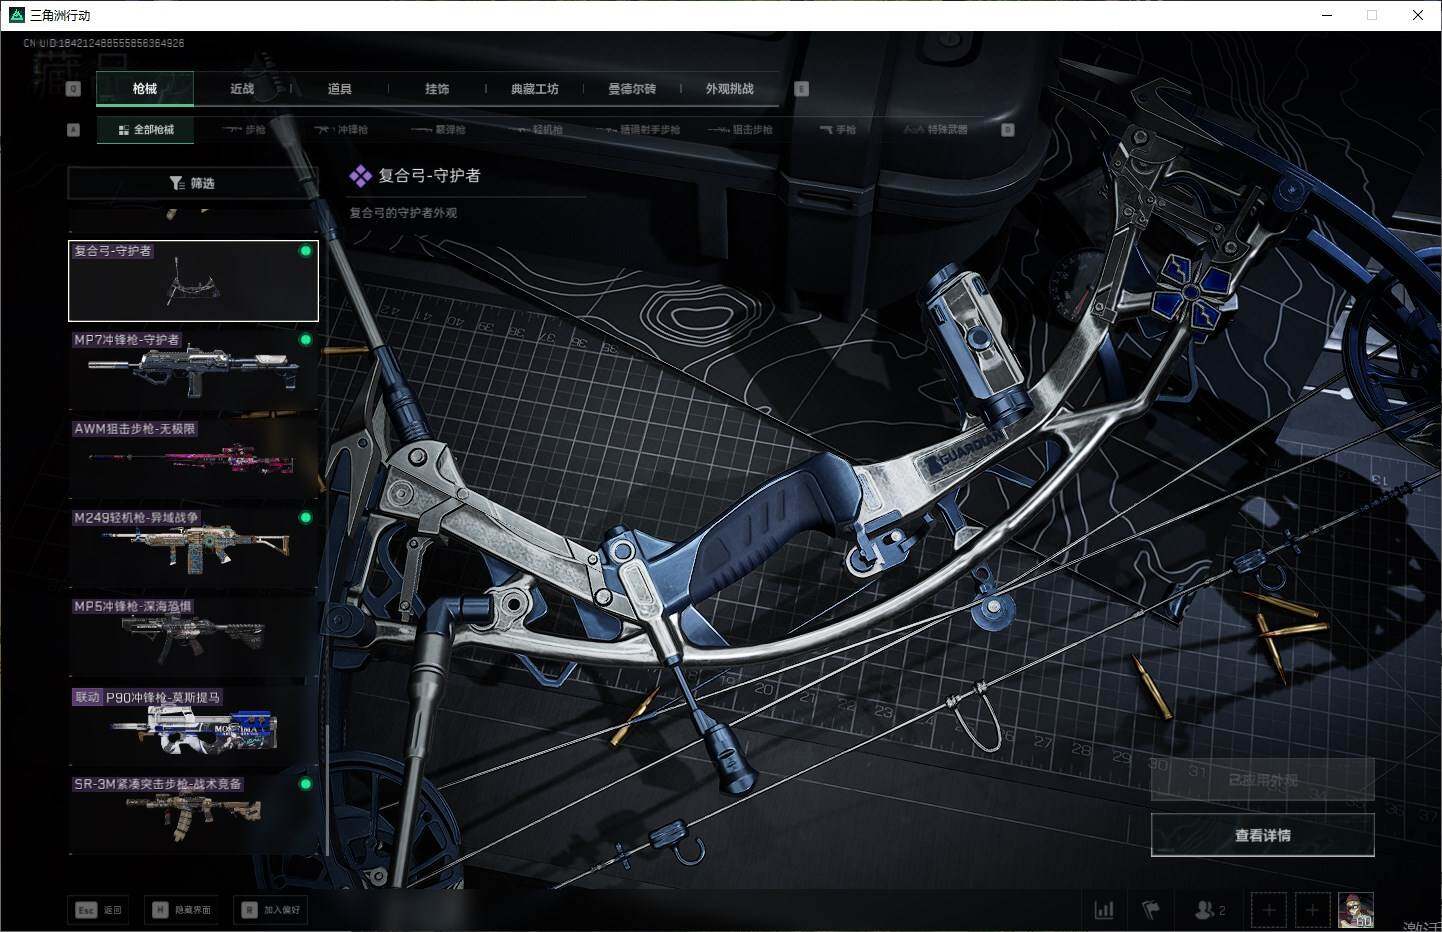
Task: Go to the 挂饰 tab
Action: click(x=437, y=89)
